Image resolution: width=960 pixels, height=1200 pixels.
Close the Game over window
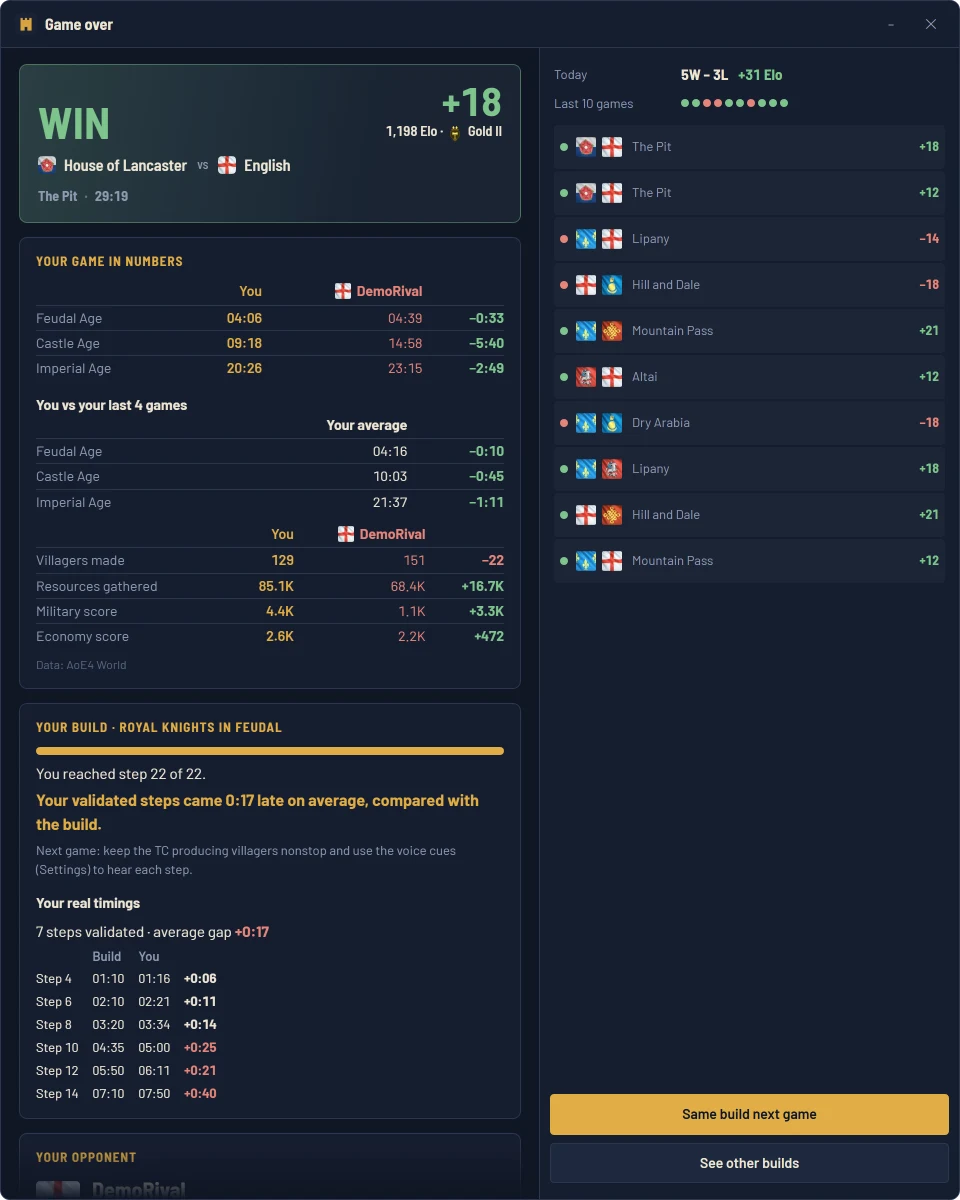931,24
